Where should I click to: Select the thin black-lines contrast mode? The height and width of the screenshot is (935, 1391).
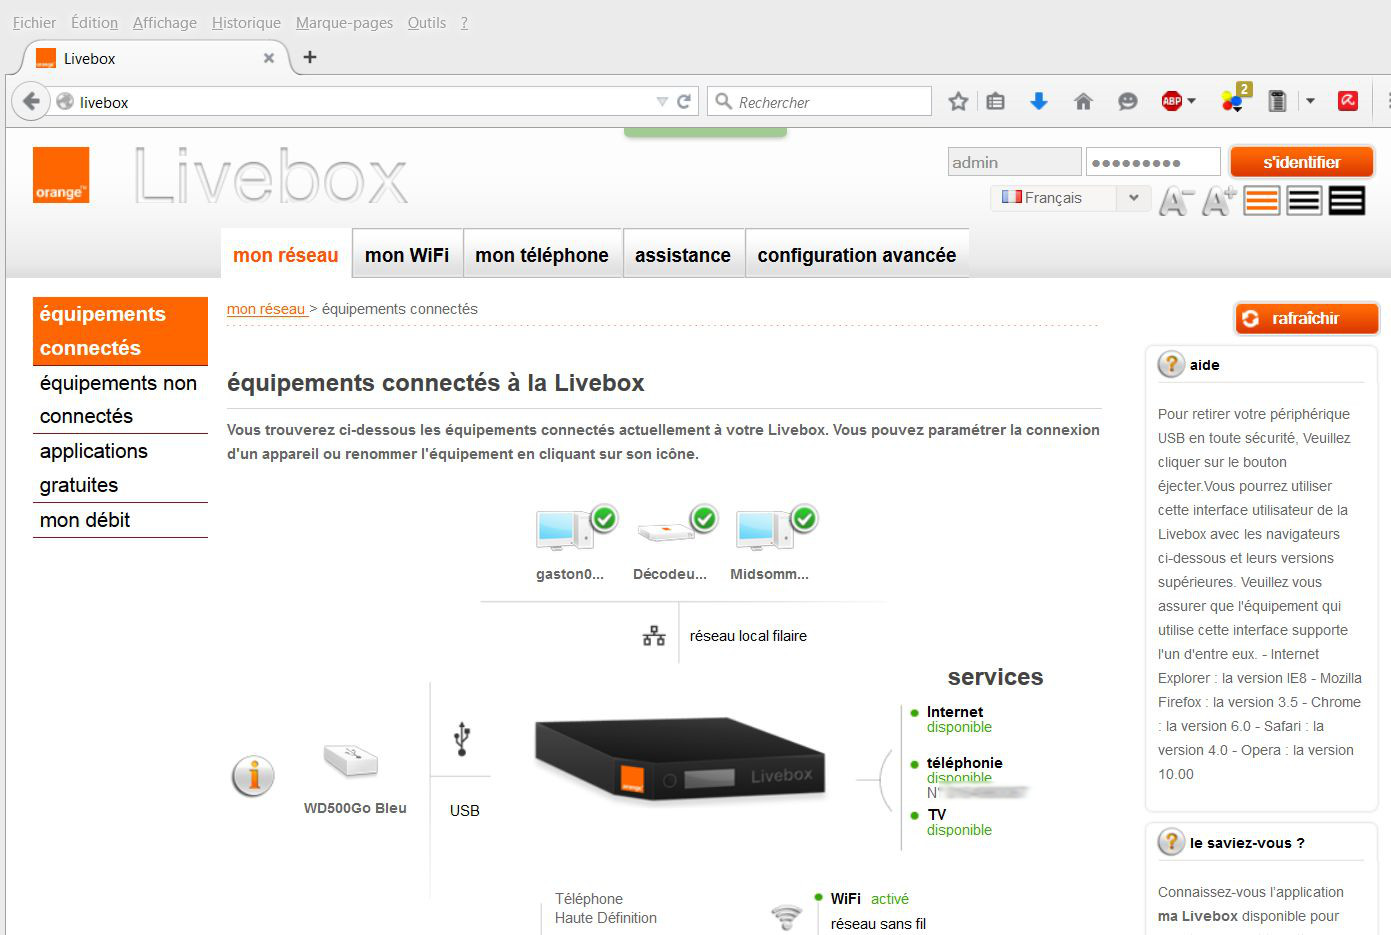[x=1304, y=201]
